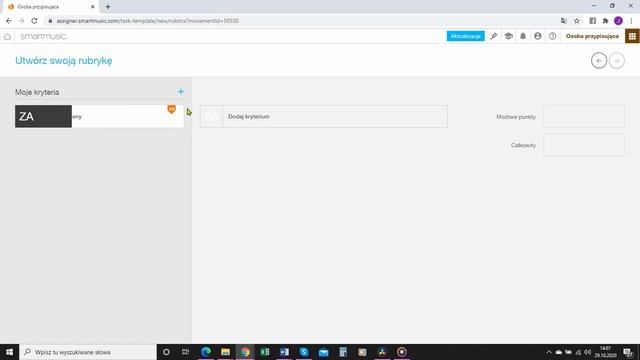Click the home icon beside smartmusic logo

[7, 36]
